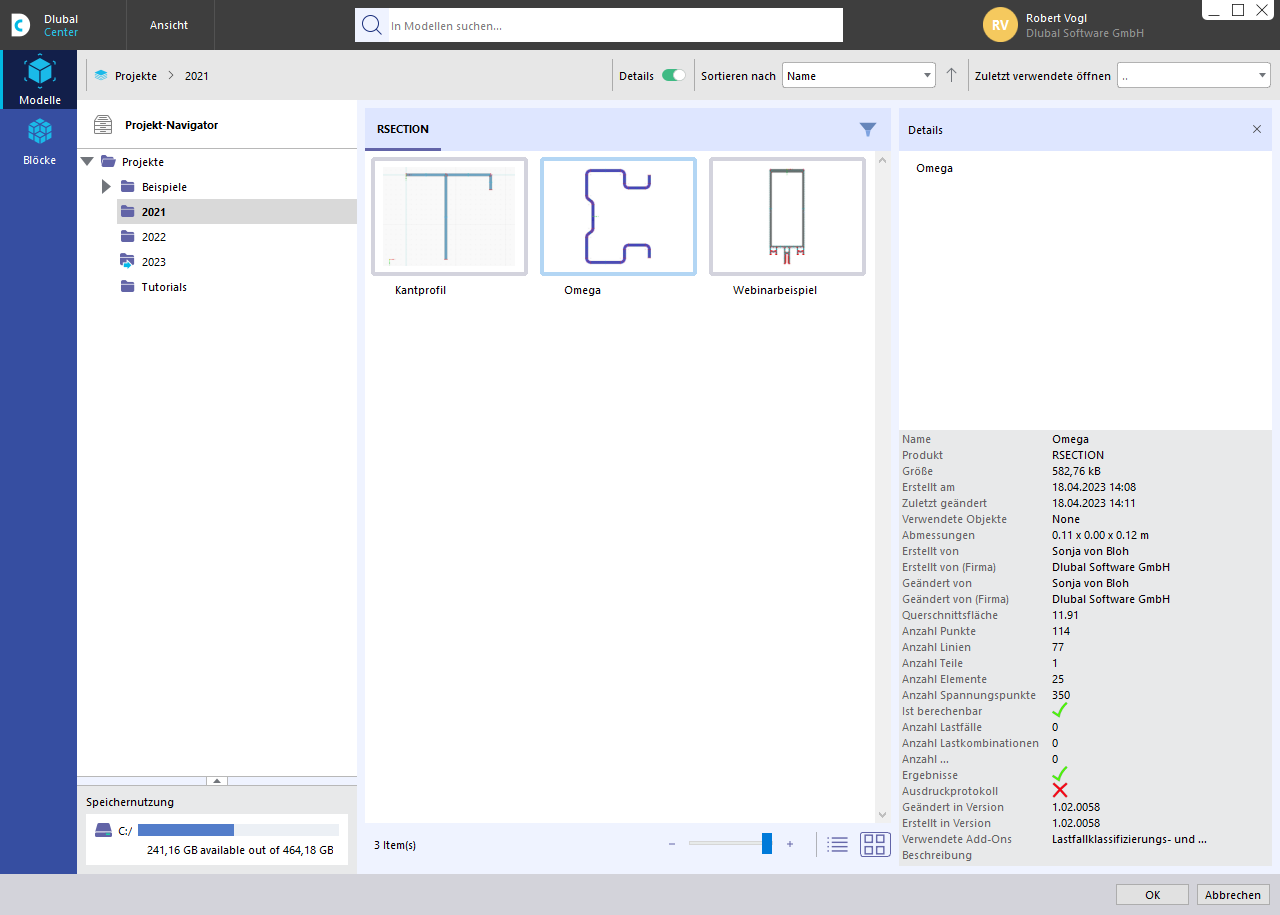
Task: Close the Details panel
Action: (1257, 130)
